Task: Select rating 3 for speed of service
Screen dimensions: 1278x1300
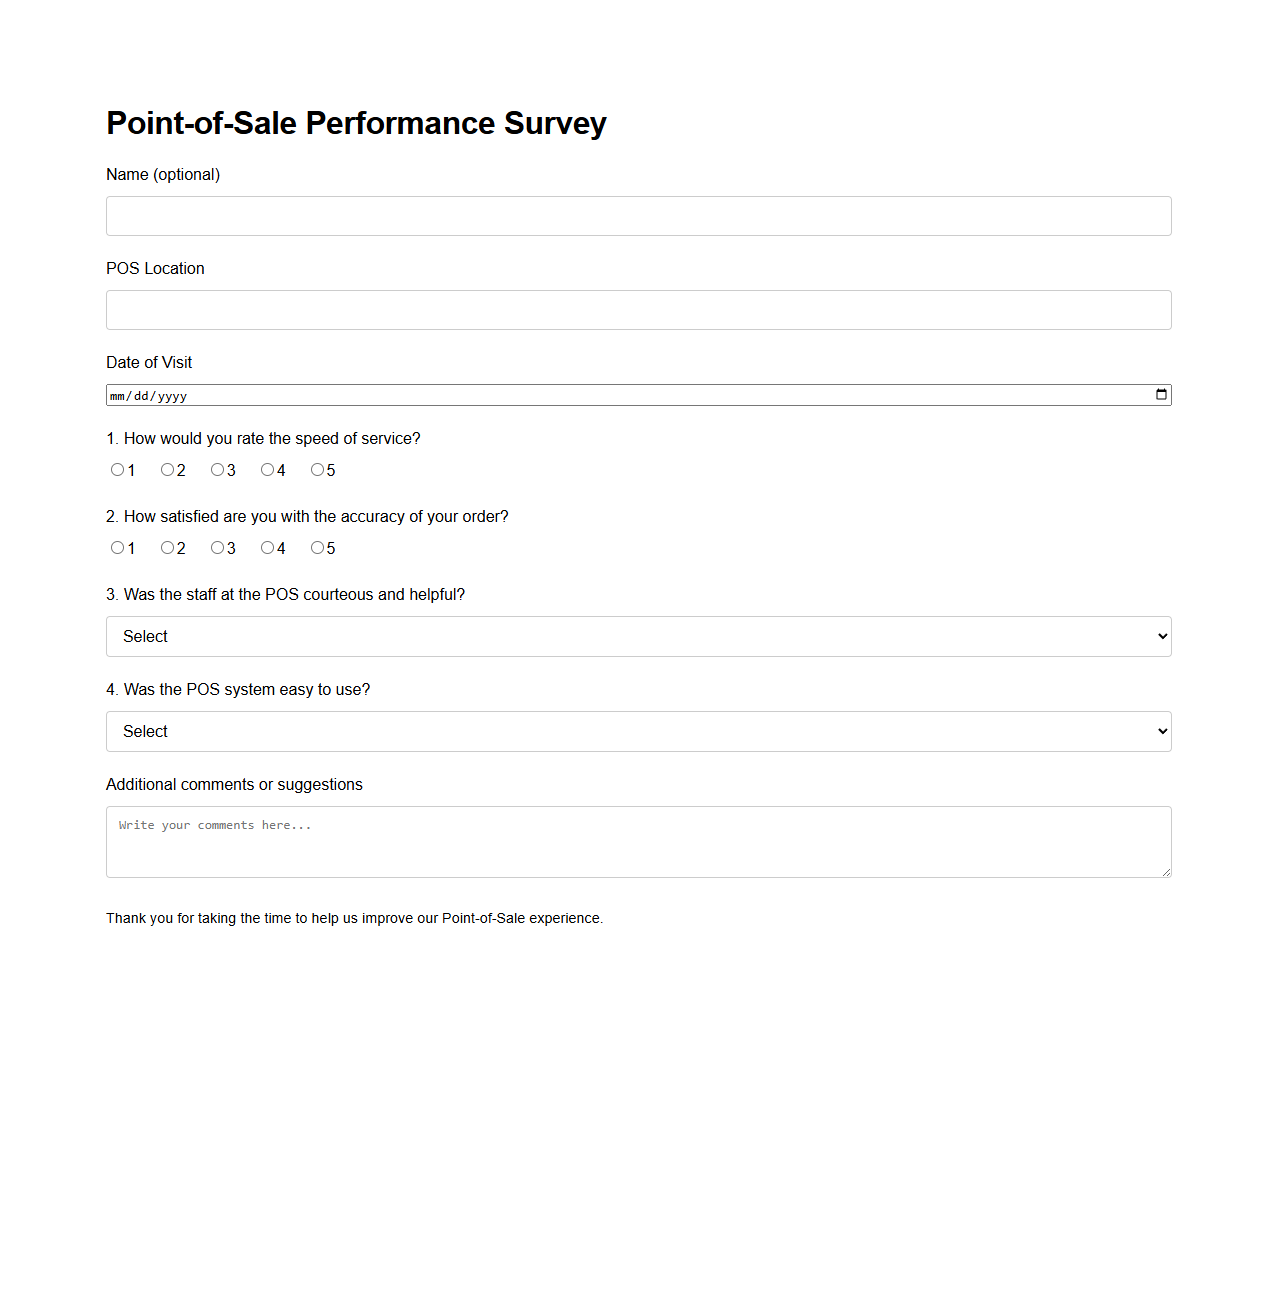Action: pos(217,469)
